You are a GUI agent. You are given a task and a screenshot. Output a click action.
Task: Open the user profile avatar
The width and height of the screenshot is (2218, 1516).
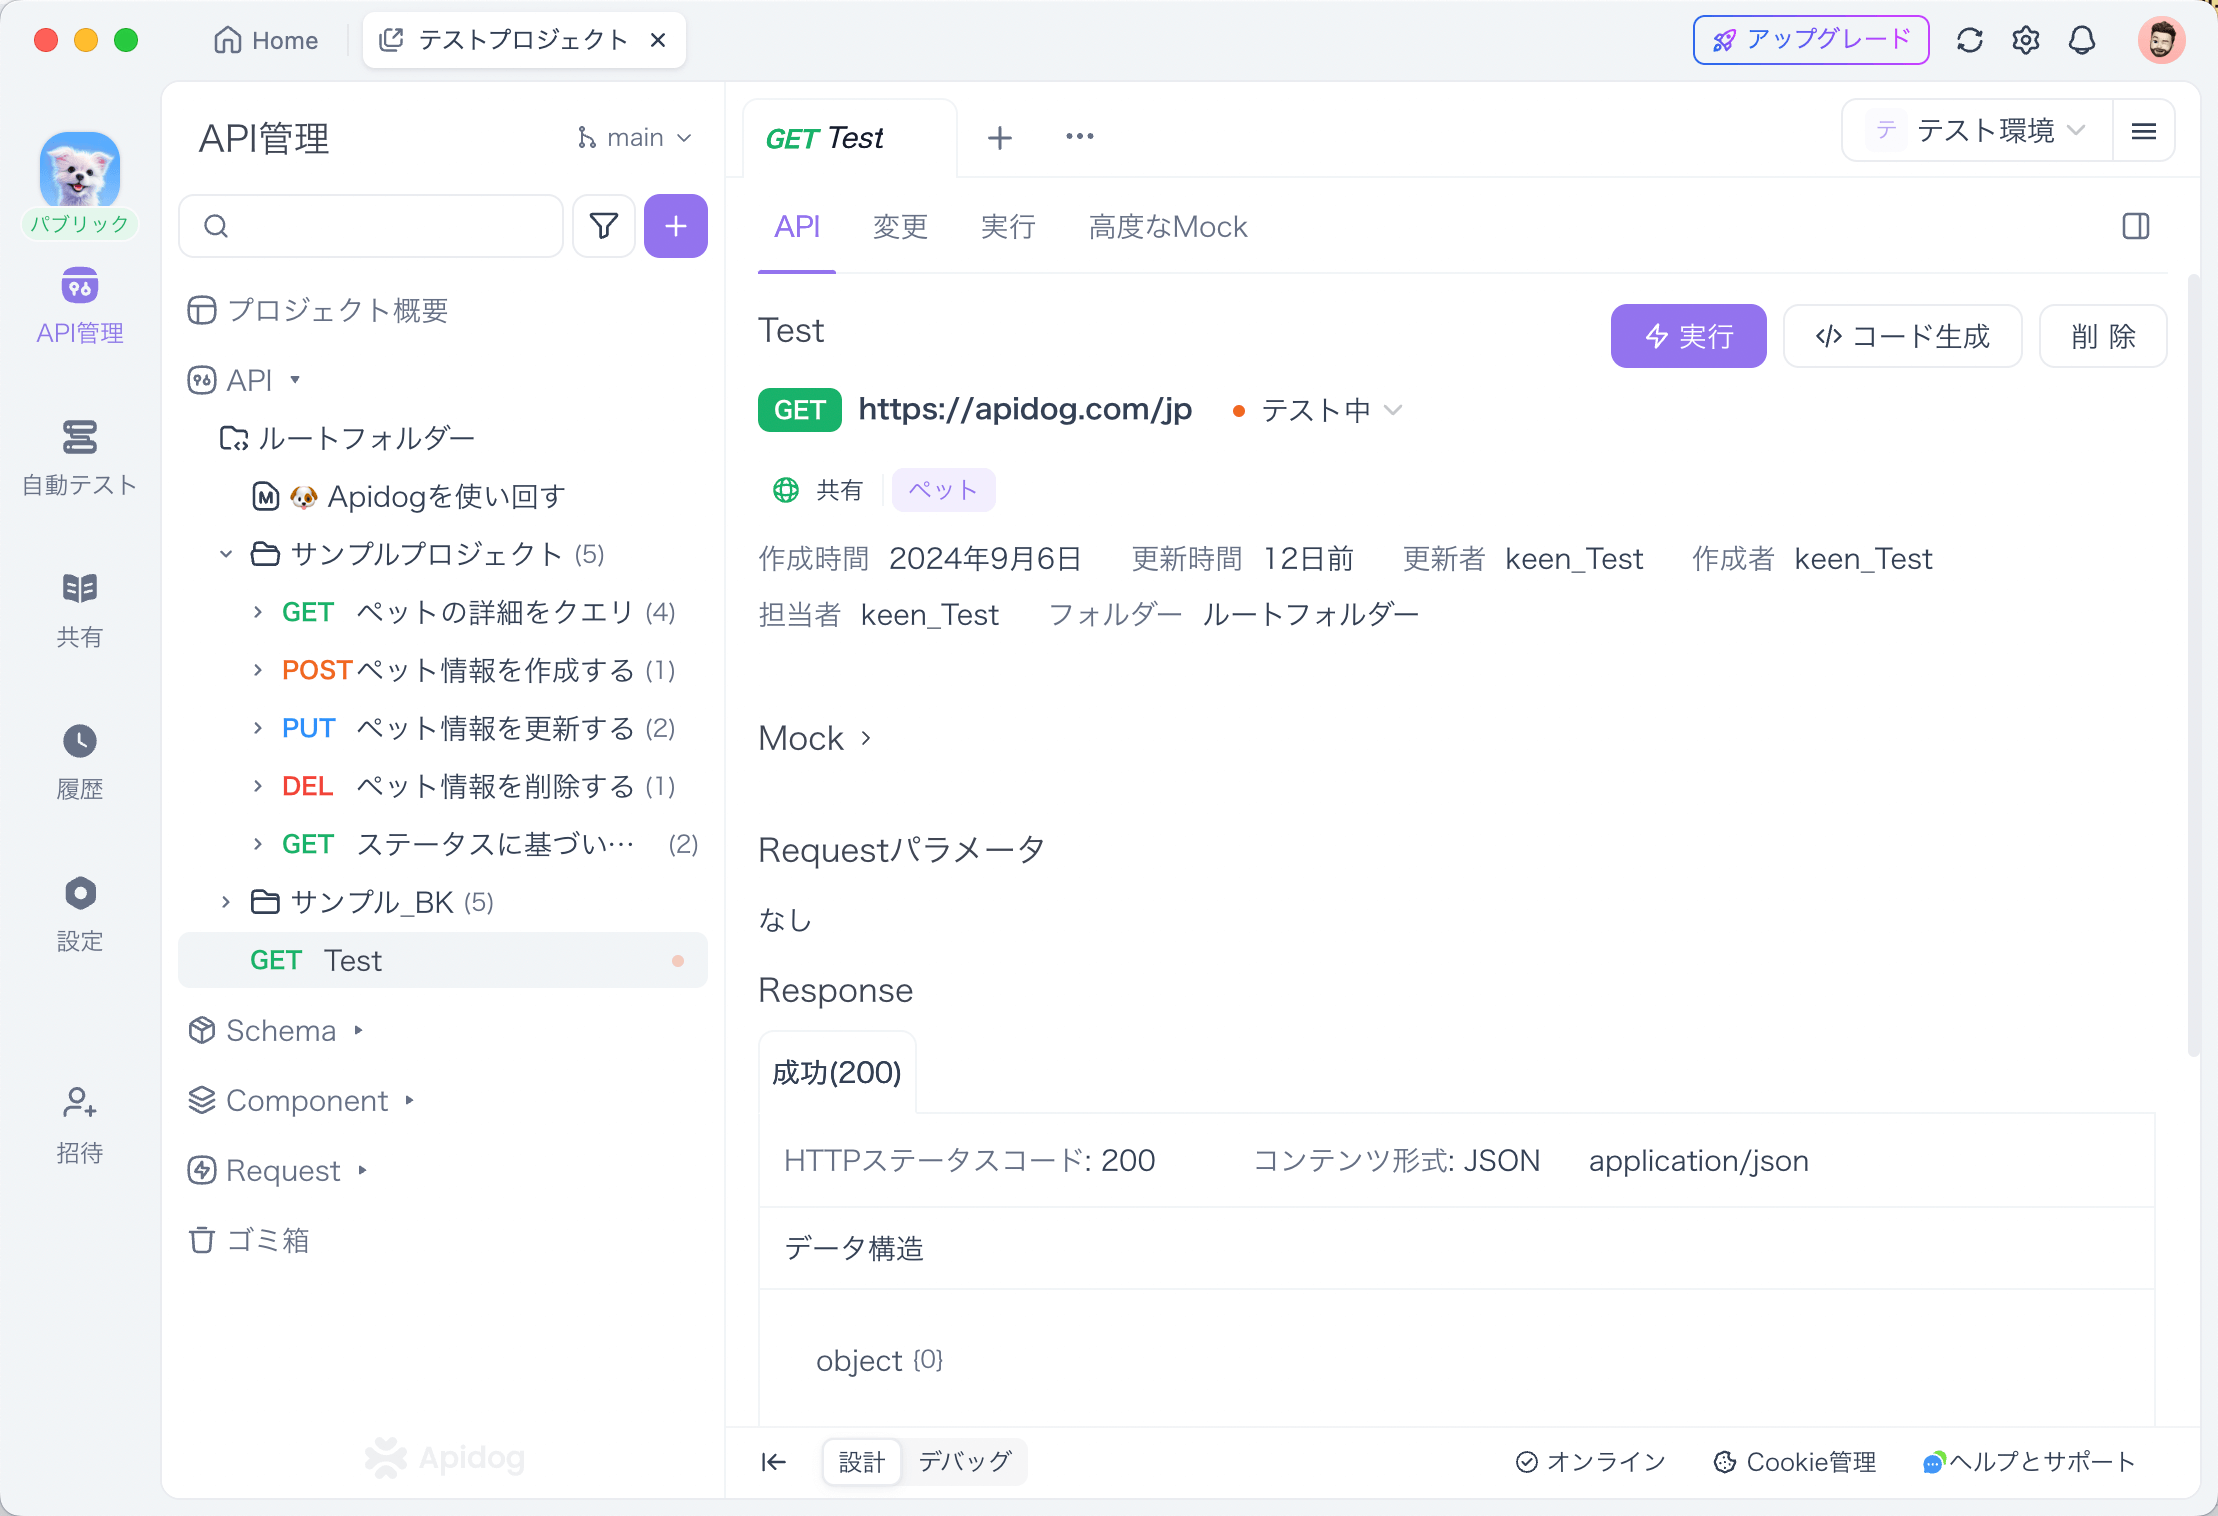2161,40
